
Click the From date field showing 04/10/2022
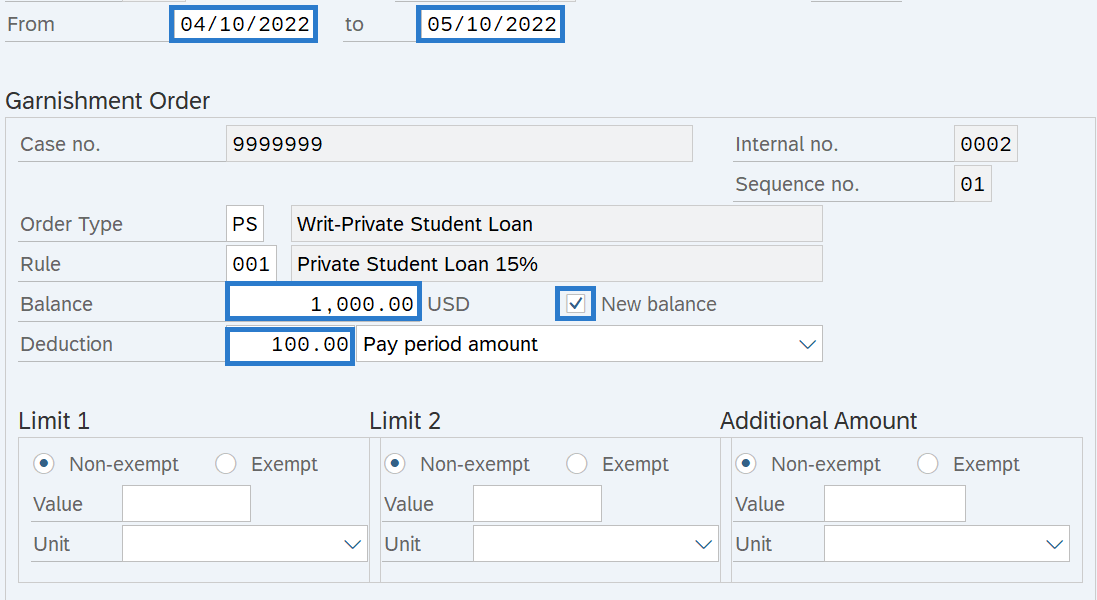click(243, 24)
